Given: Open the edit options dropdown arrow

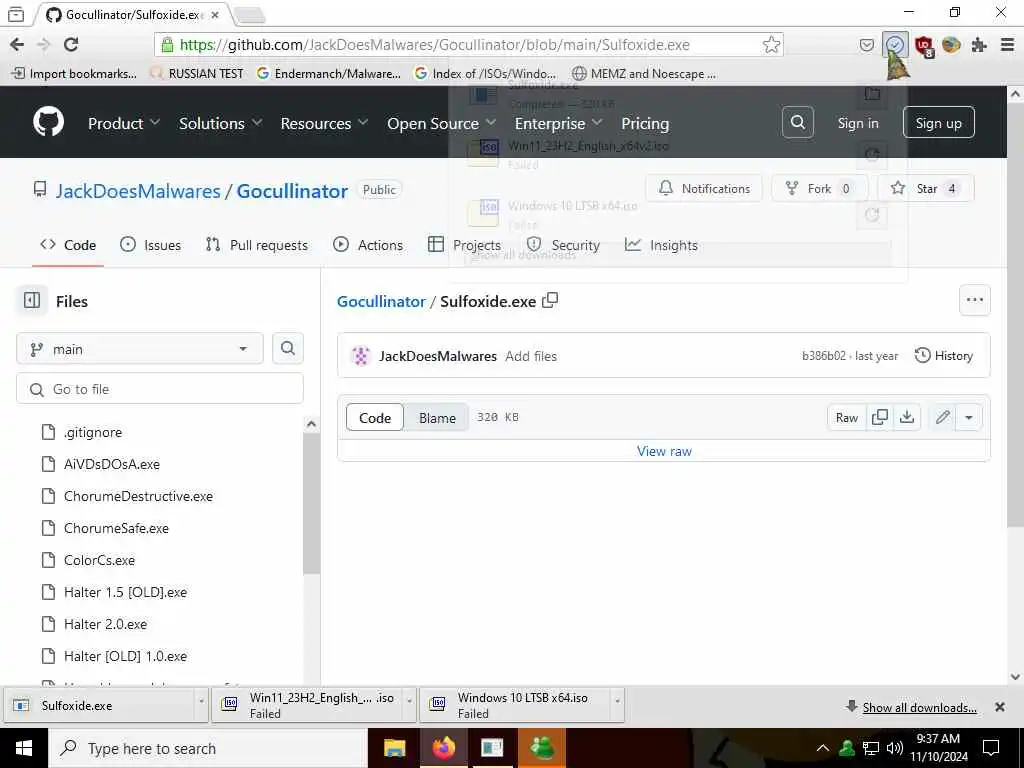Looking at the screenshot, I should tap(968, 417).
